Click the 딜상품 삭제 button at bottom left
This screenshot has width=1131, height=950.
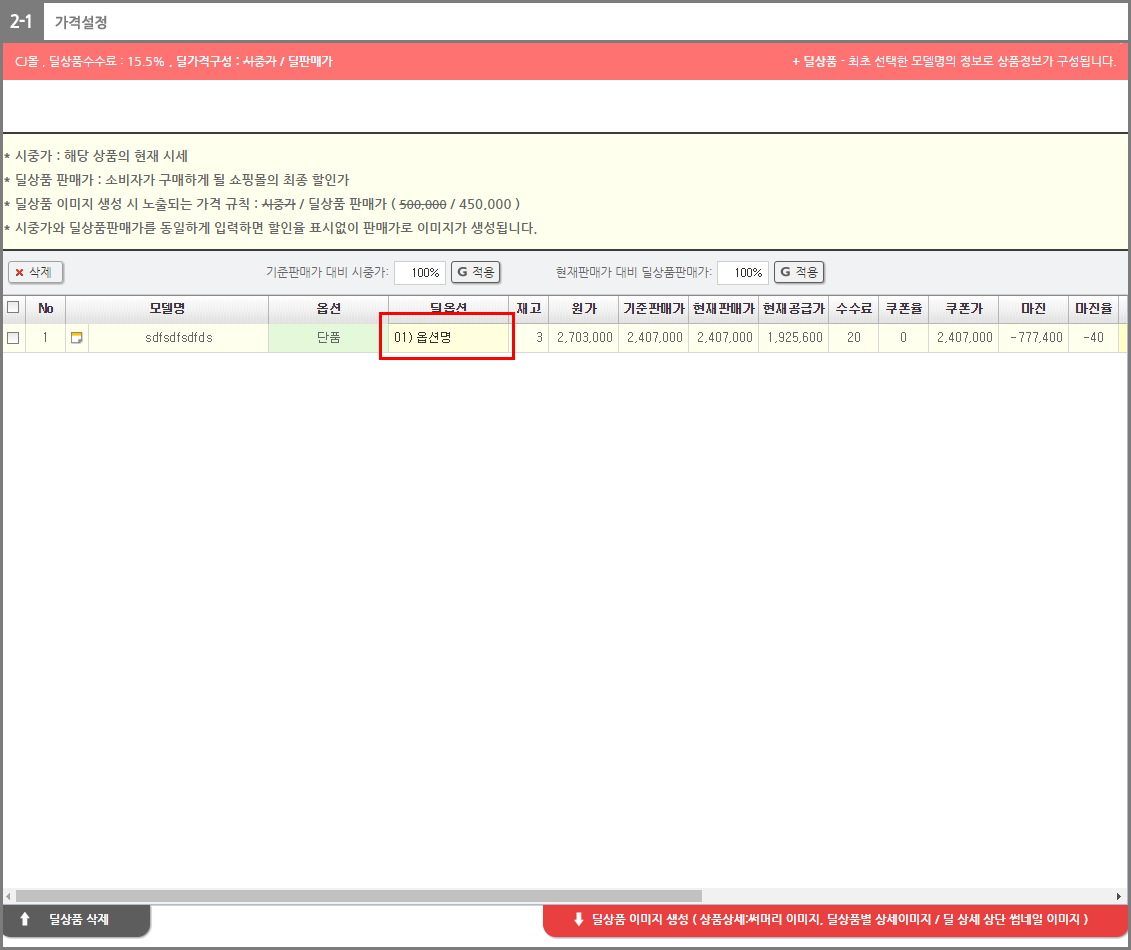click(77, 920)
